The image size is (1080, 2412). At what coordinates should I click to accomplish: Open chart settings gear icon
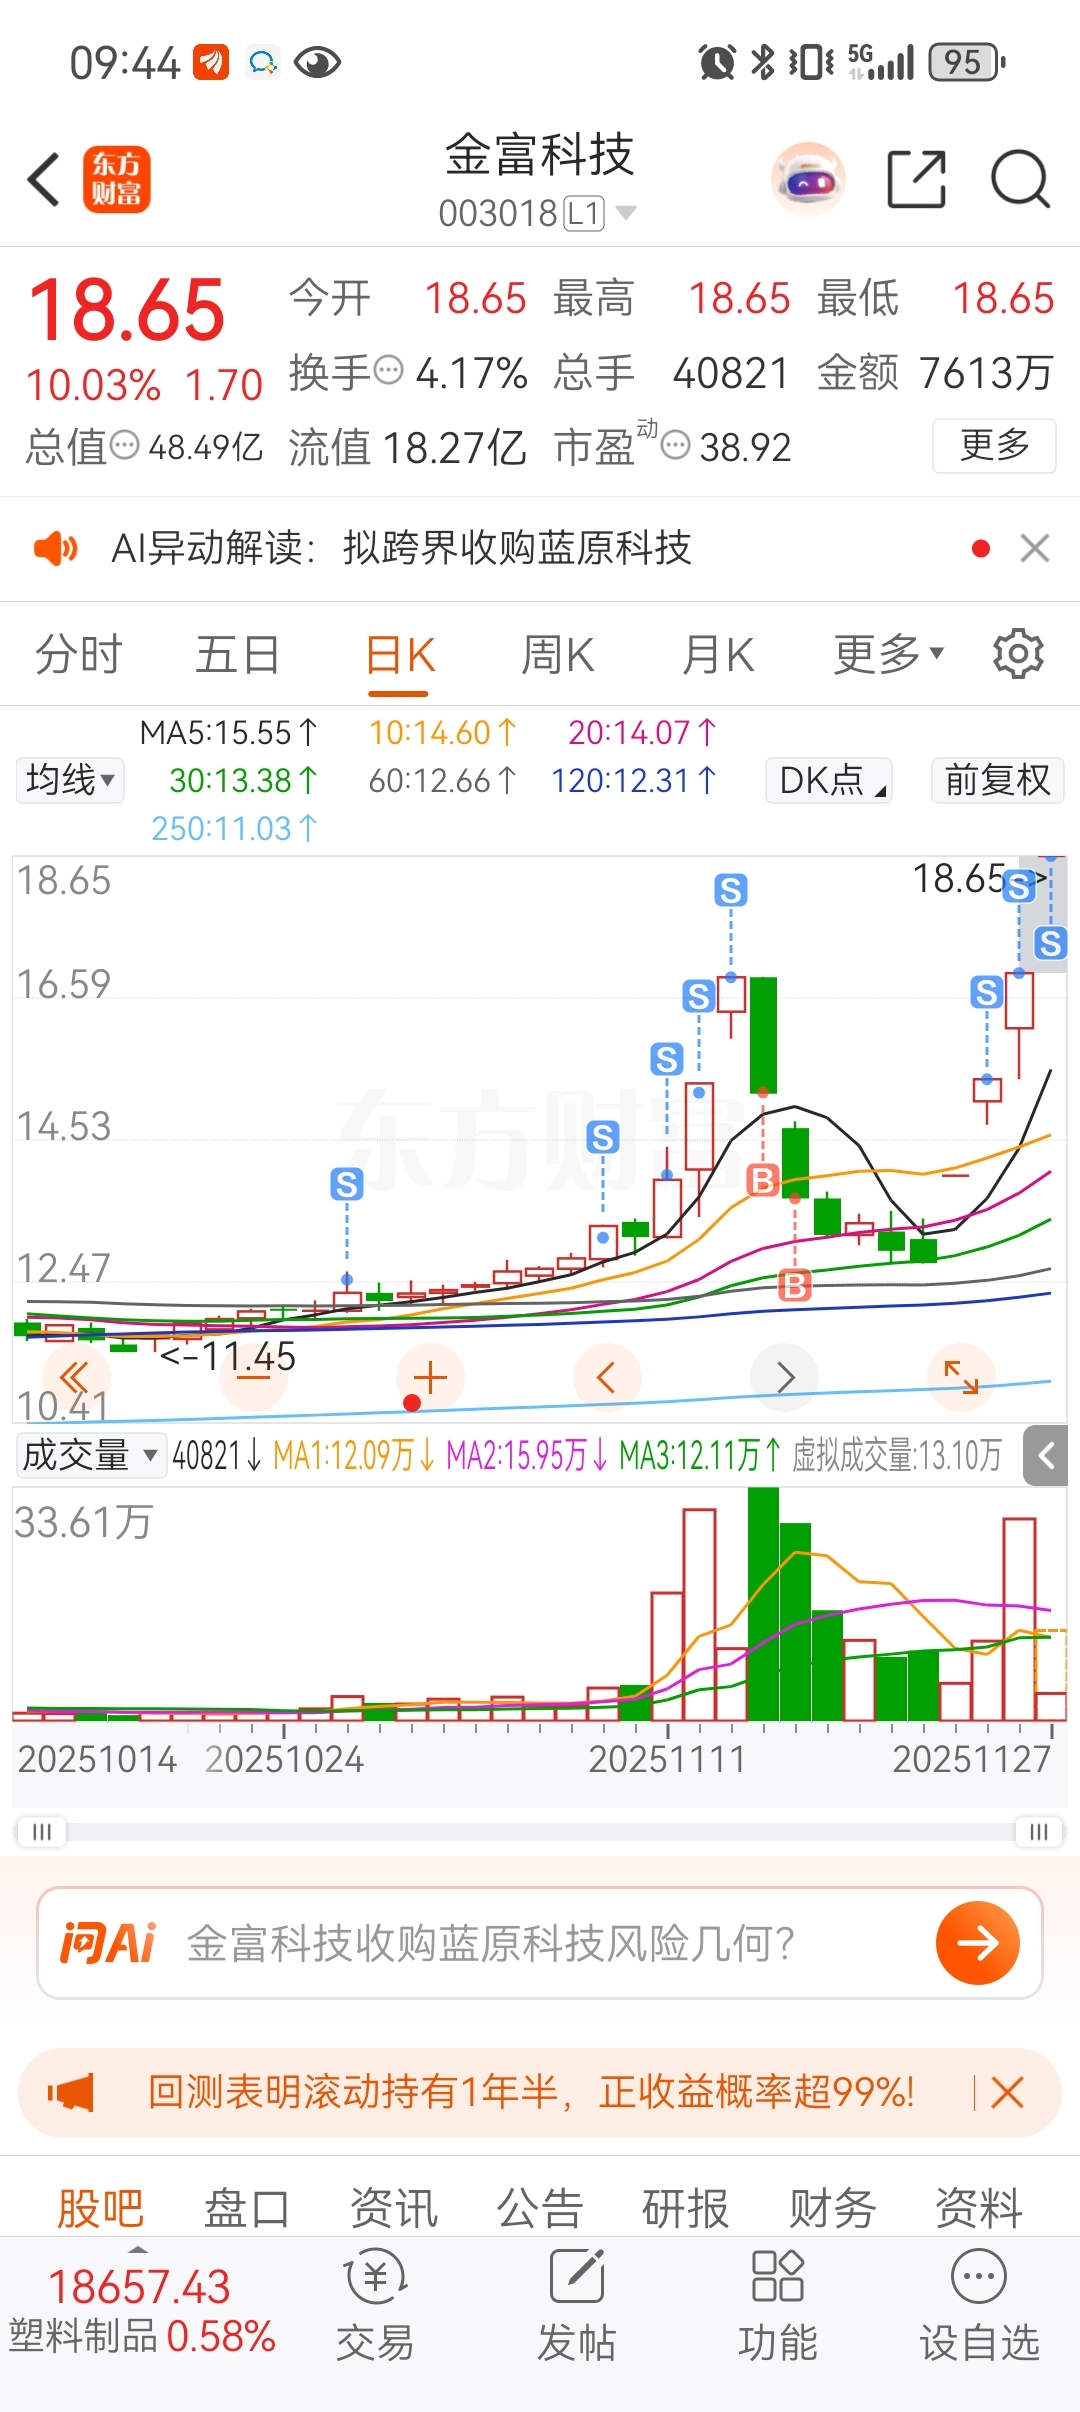point(1018,654)
